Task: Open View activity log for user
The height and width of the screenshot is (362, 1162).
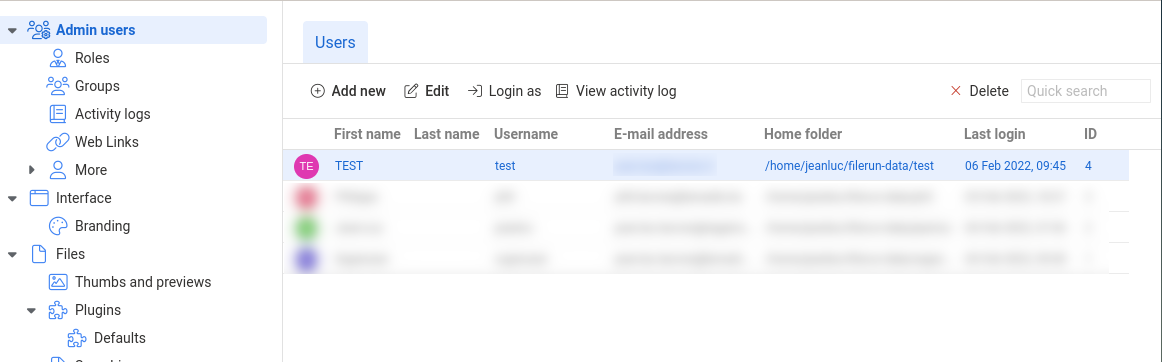Action: (615, 91)
